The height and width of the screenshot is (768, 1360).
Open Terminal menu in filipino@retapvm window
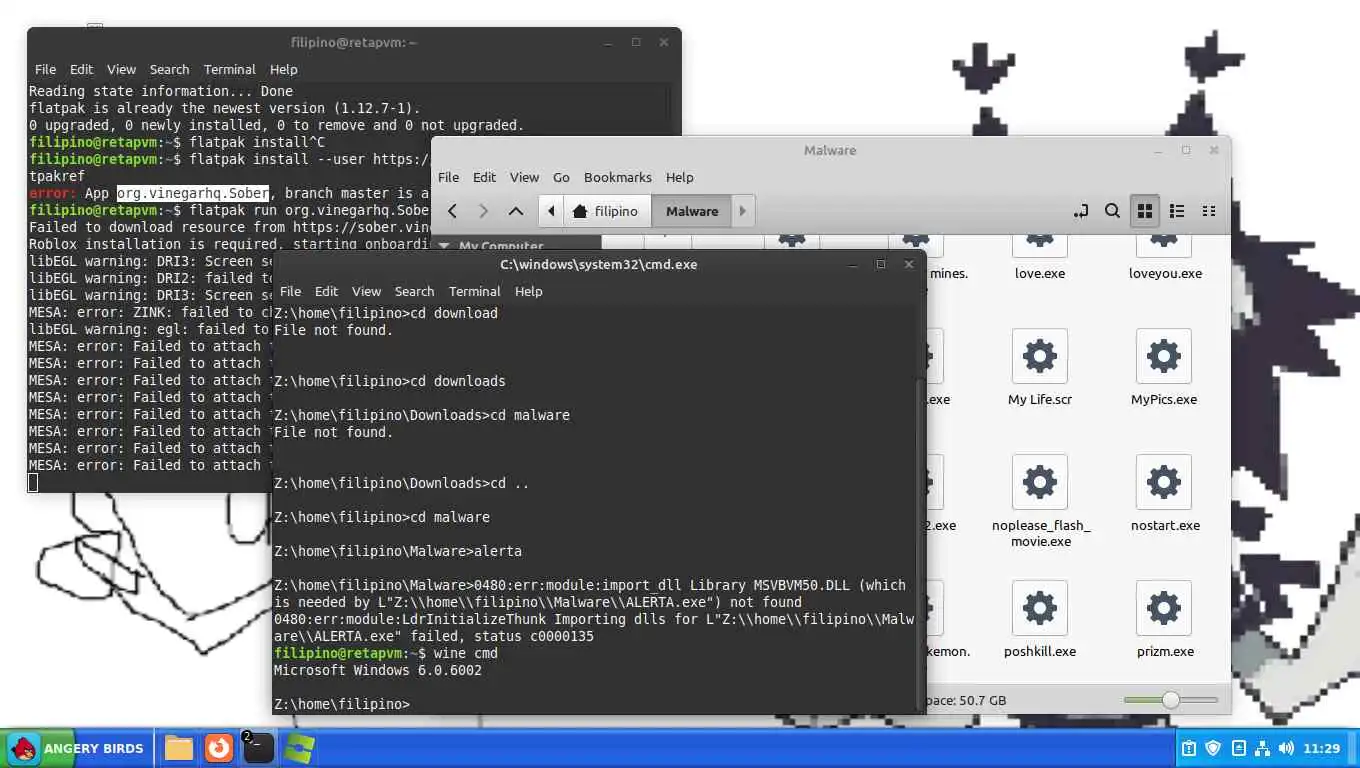pos(229,69)
